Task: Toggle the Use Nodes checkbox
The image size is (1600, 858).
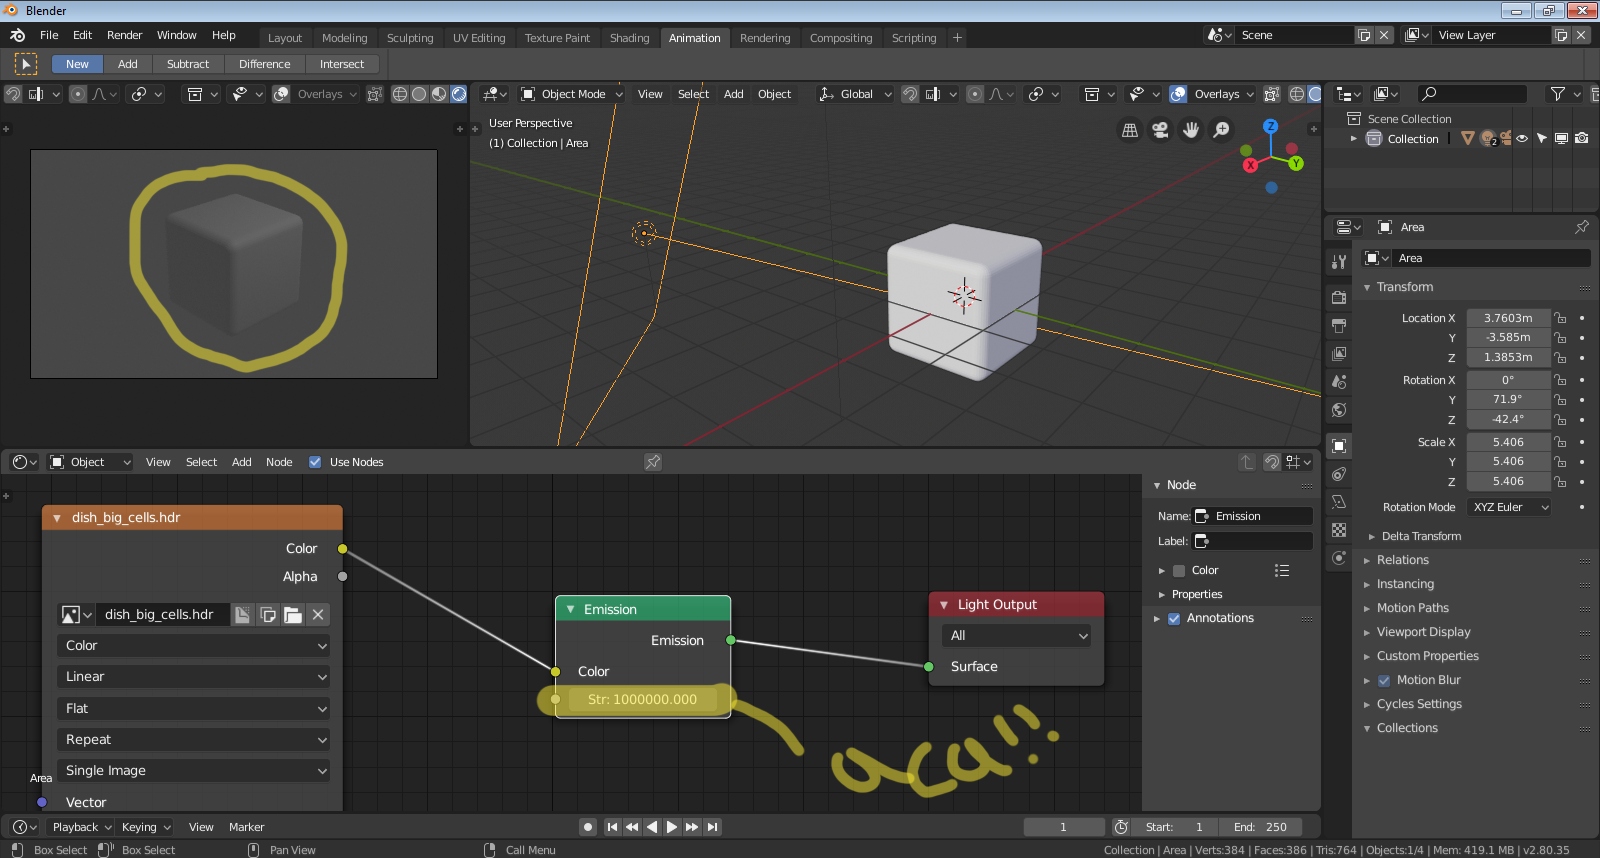Action: (315, 462)
